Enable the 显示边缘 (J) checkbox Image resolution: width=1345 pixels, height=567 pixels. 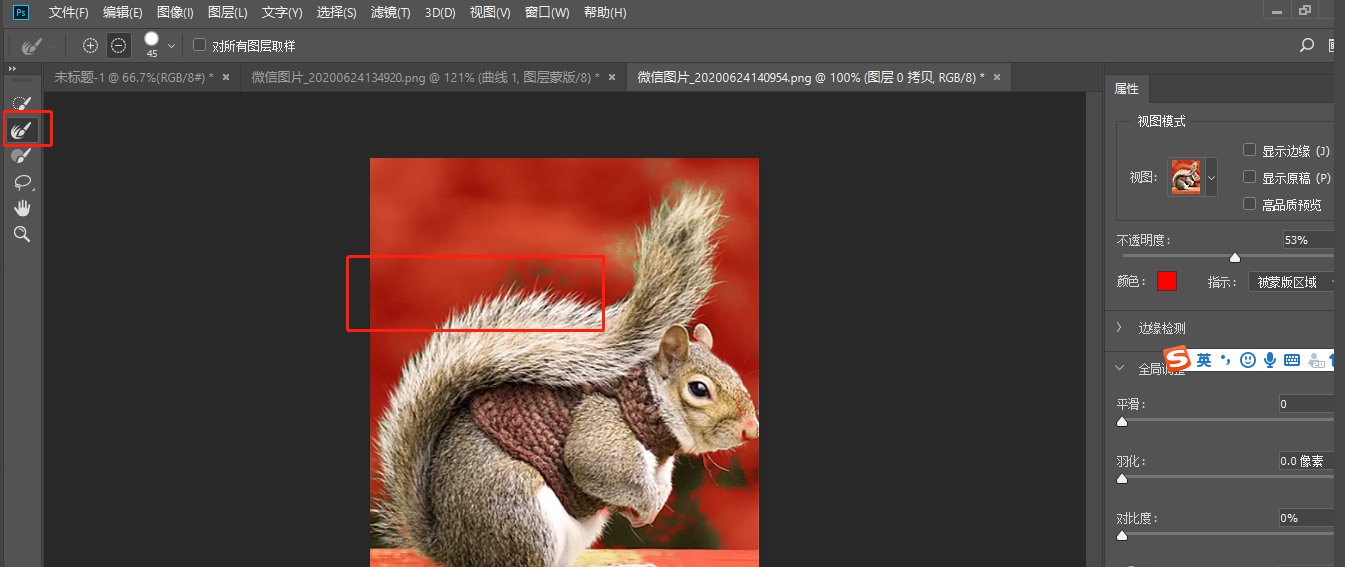pyautogui.click(x=1249, y=150)
